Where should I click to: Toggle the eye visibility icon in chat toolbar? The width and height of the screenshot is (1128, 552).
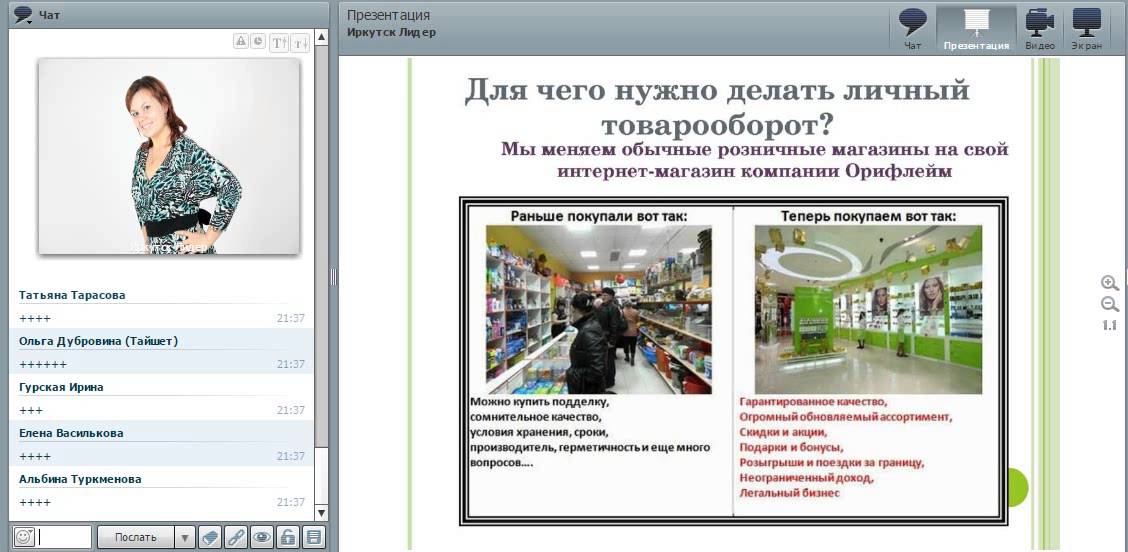[261, 537]
